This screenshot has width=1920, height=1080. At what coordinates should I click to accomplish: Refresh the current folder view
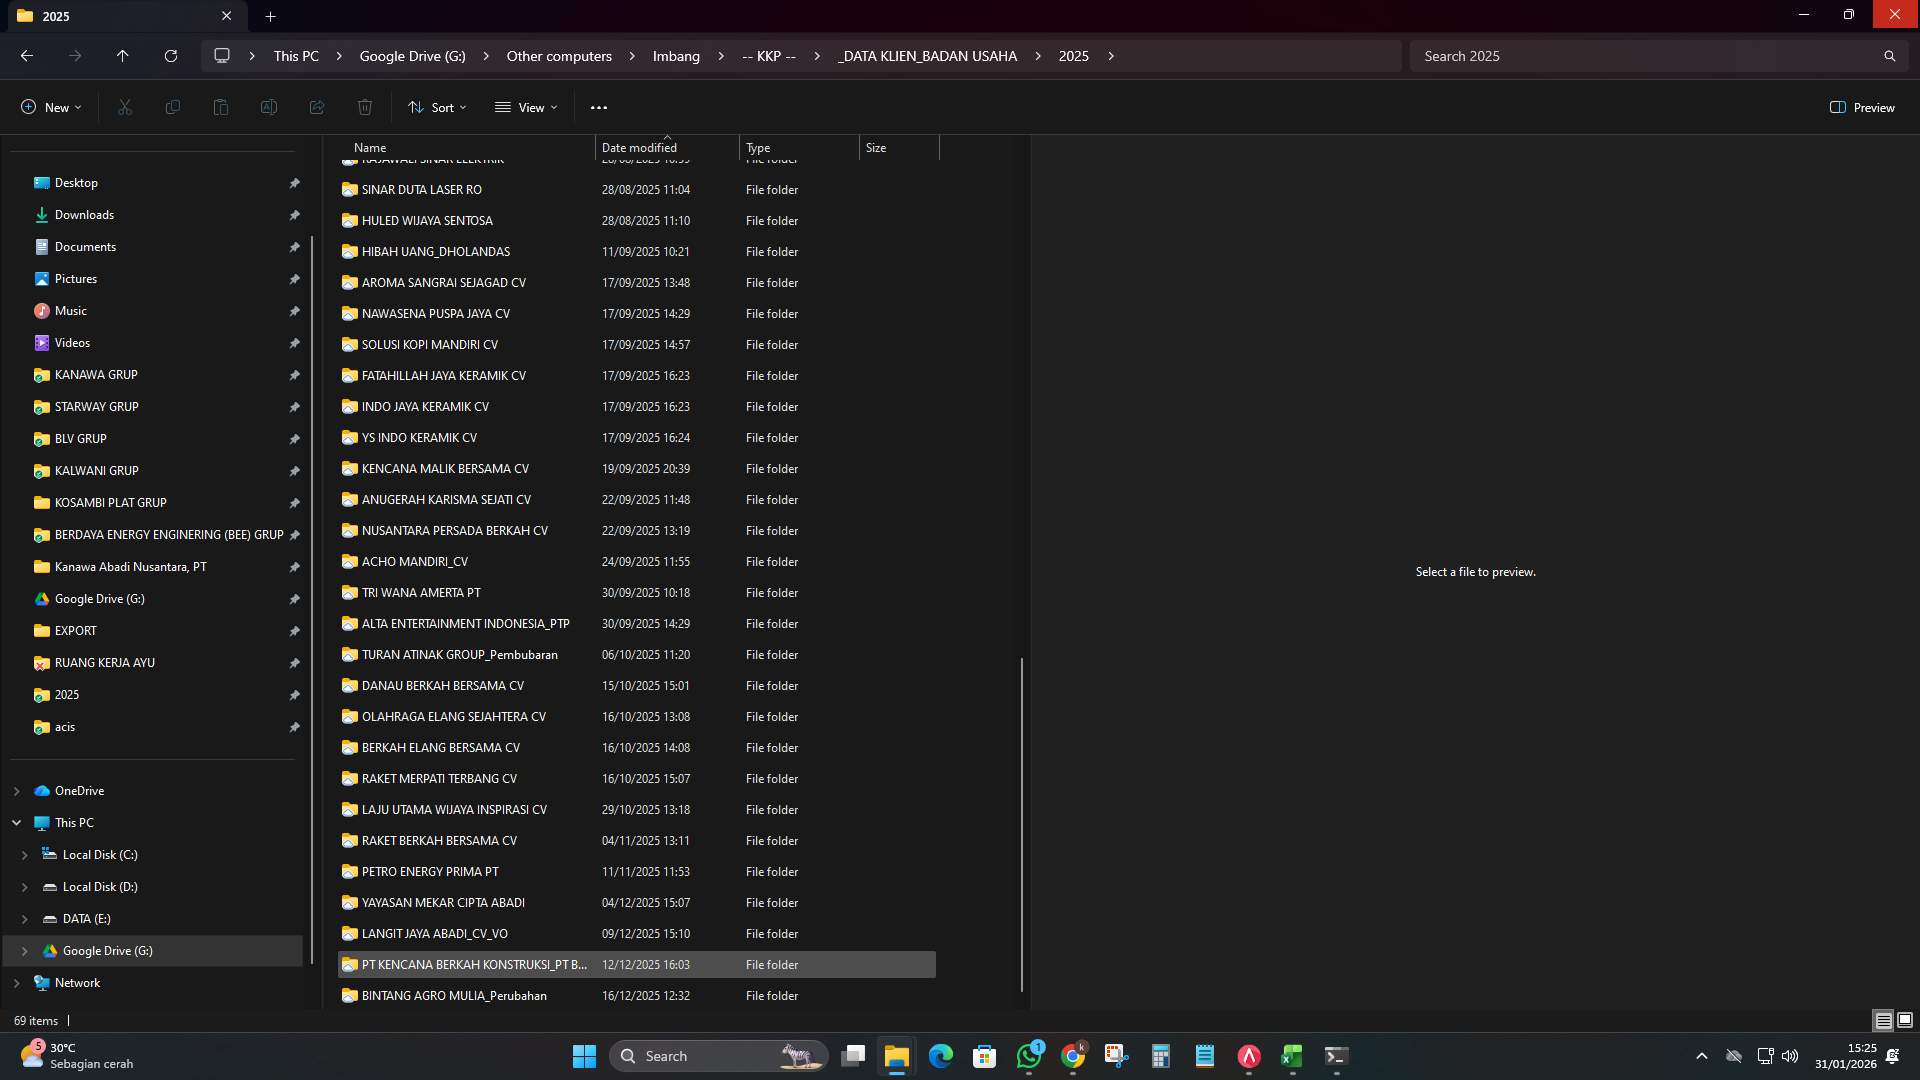[170, 56]
